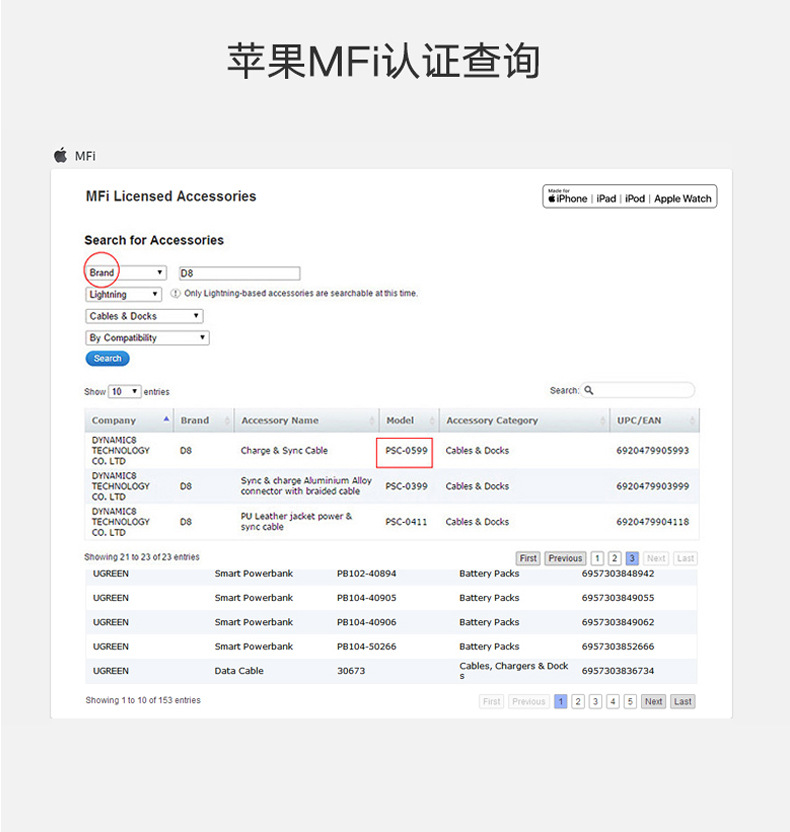This screenshot has width=790, height=832.
Task: Jump to the First page of D8 results
Action: tap(528, 558)
